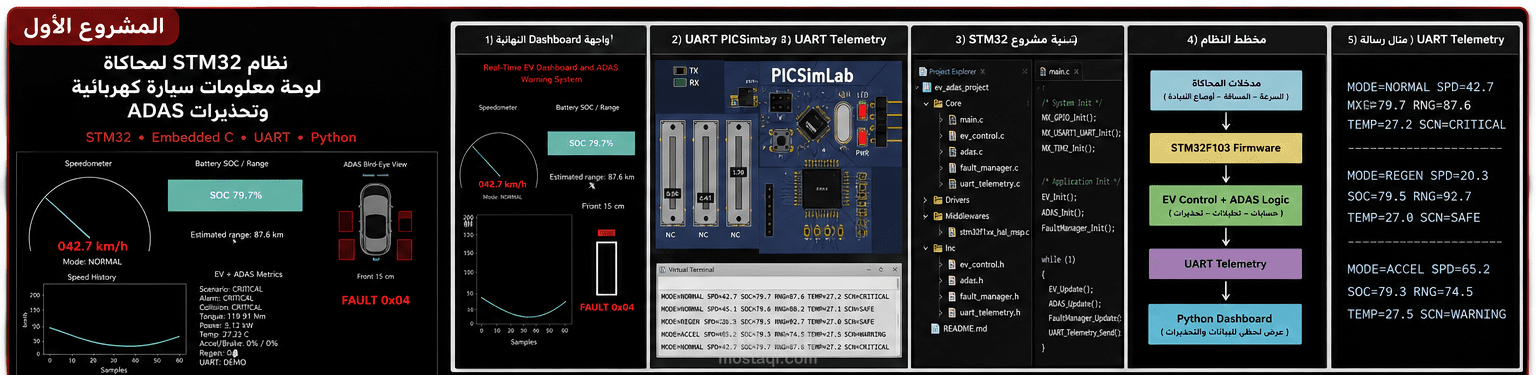Click the red obstacle box above vehicle outline
The width and height of the screenshot is (1536, 375).
pyautogui.click(x=606, y=233)
